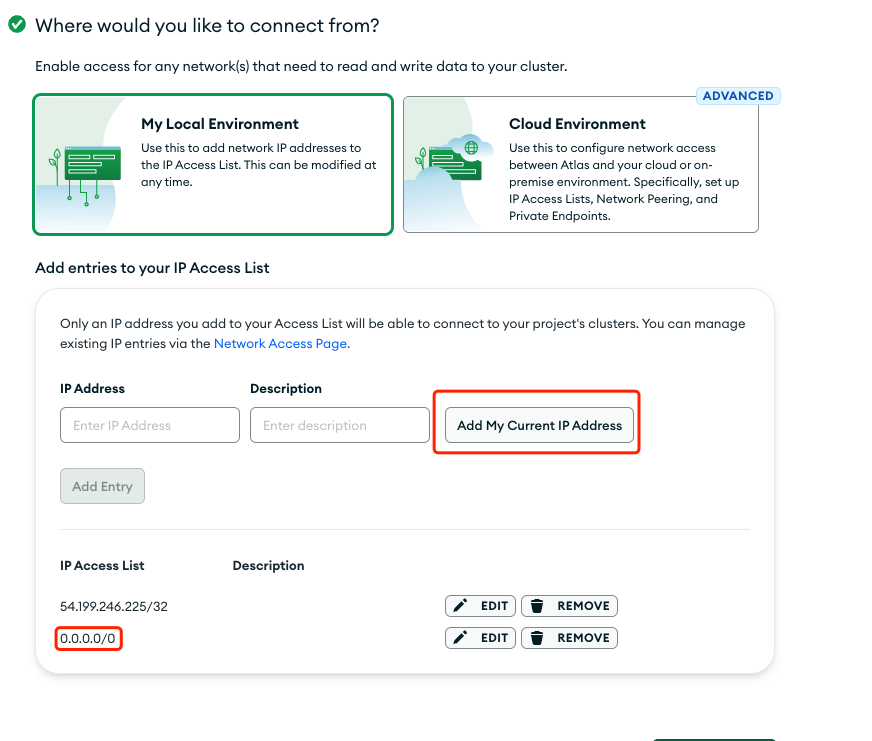Click the ADVANCED badge on the cloud card
Image resolution: width=872 pixels, height=741 pixels.
738,96
